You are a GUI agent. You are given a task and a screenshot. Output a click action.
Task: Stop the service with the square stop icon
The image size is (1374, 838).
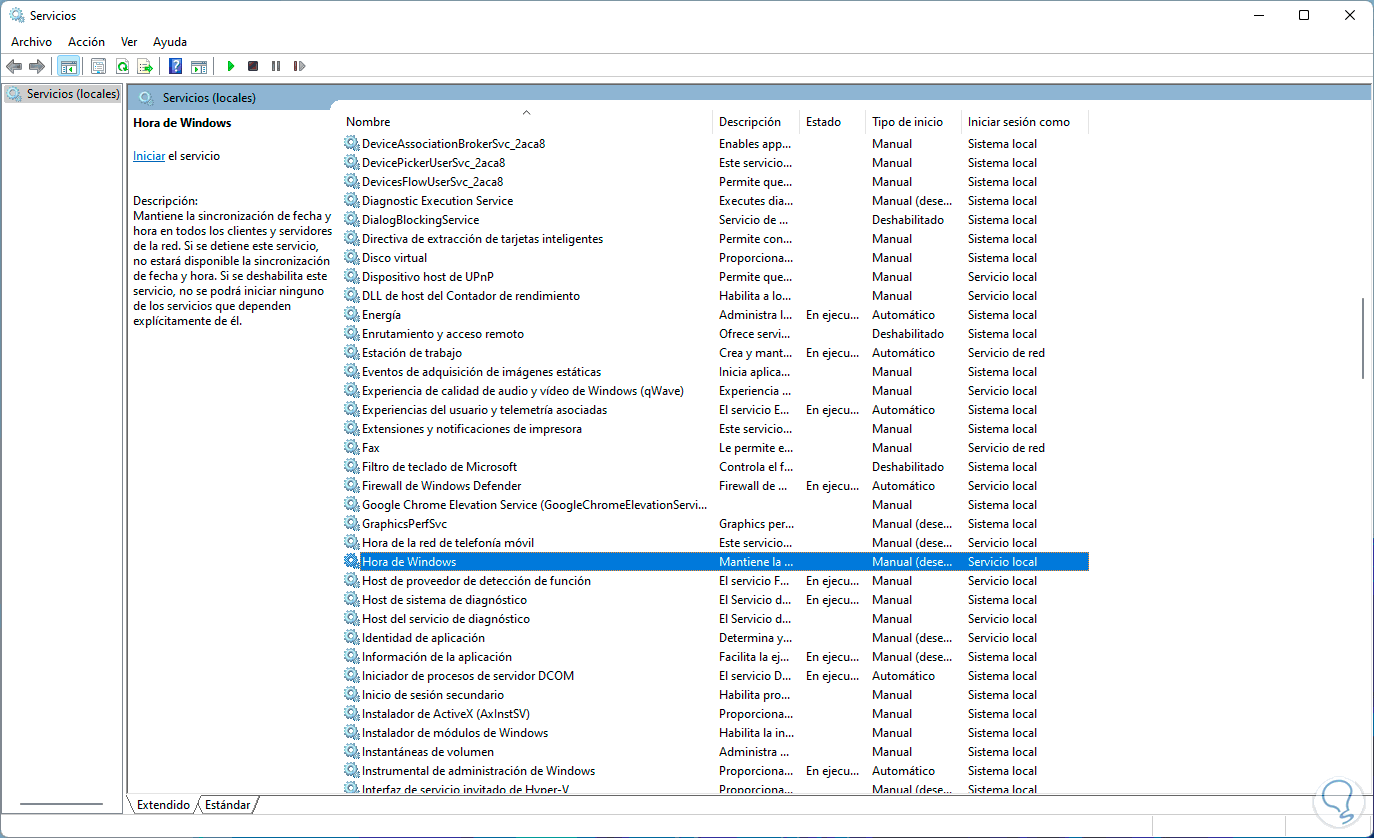coord(253,66)
